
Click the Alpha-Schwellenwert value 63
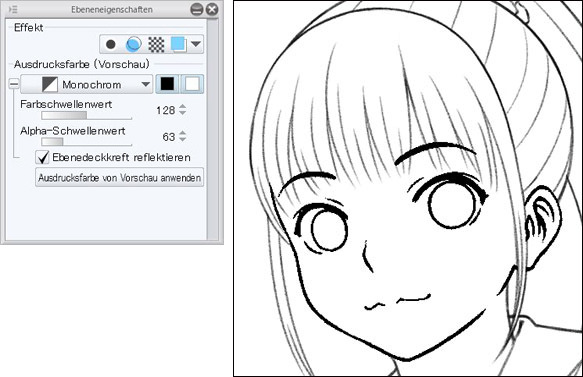168,137
